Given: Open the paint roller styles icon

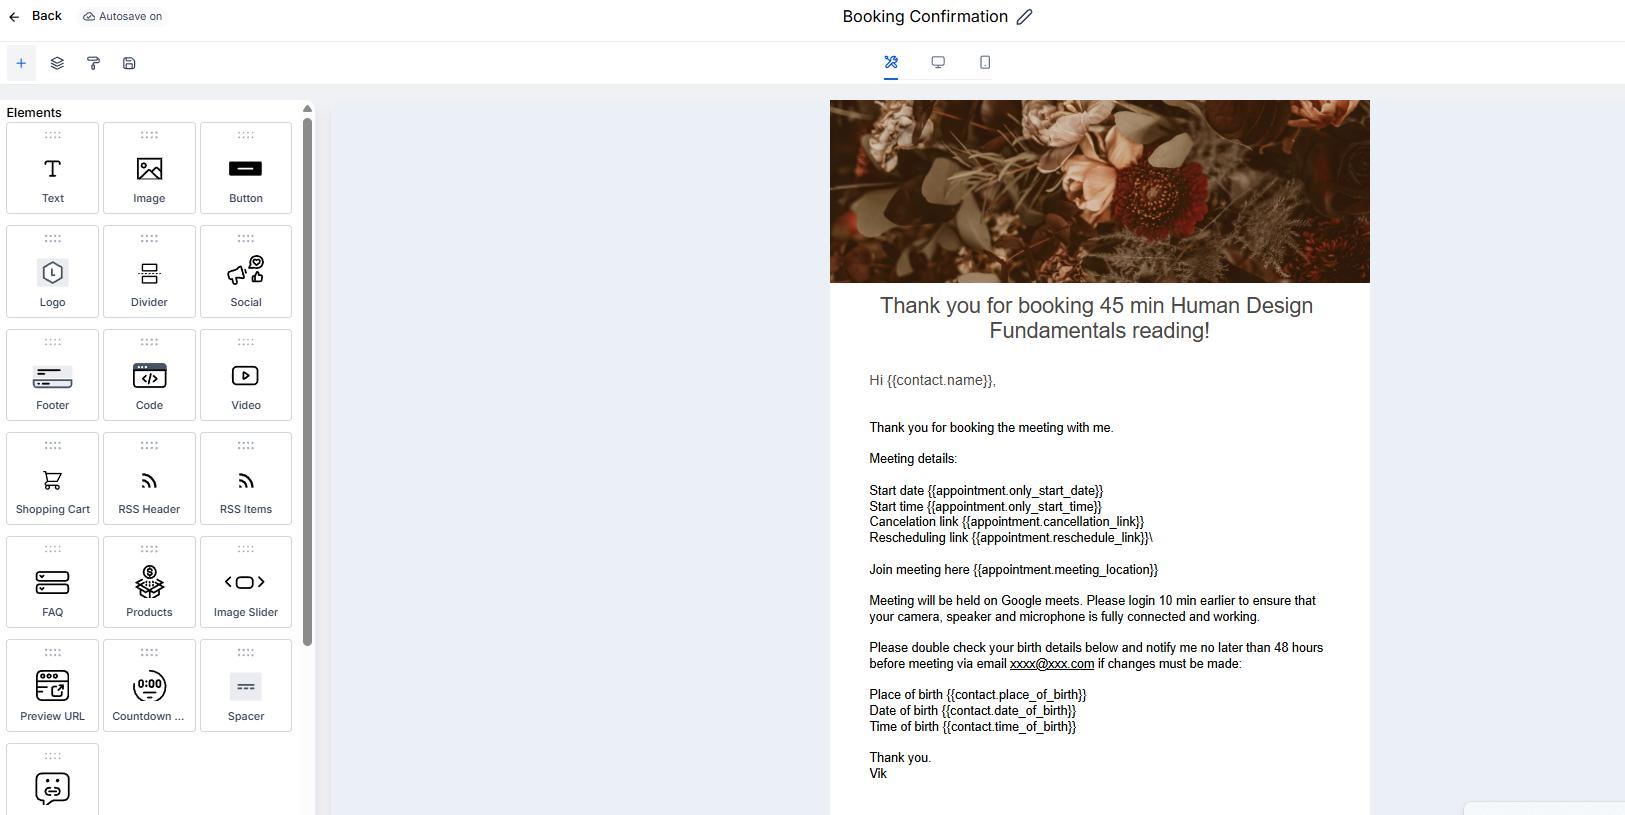Looking at the screenshot, I should (x=93, y=63).
